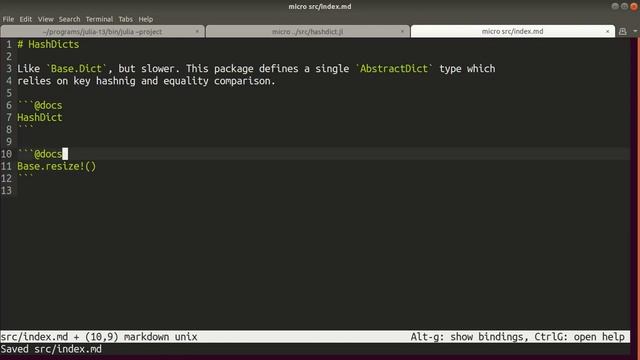640x360 pixels.
Task: Select the micro src/index.md tab
Action: pos(512,31)
